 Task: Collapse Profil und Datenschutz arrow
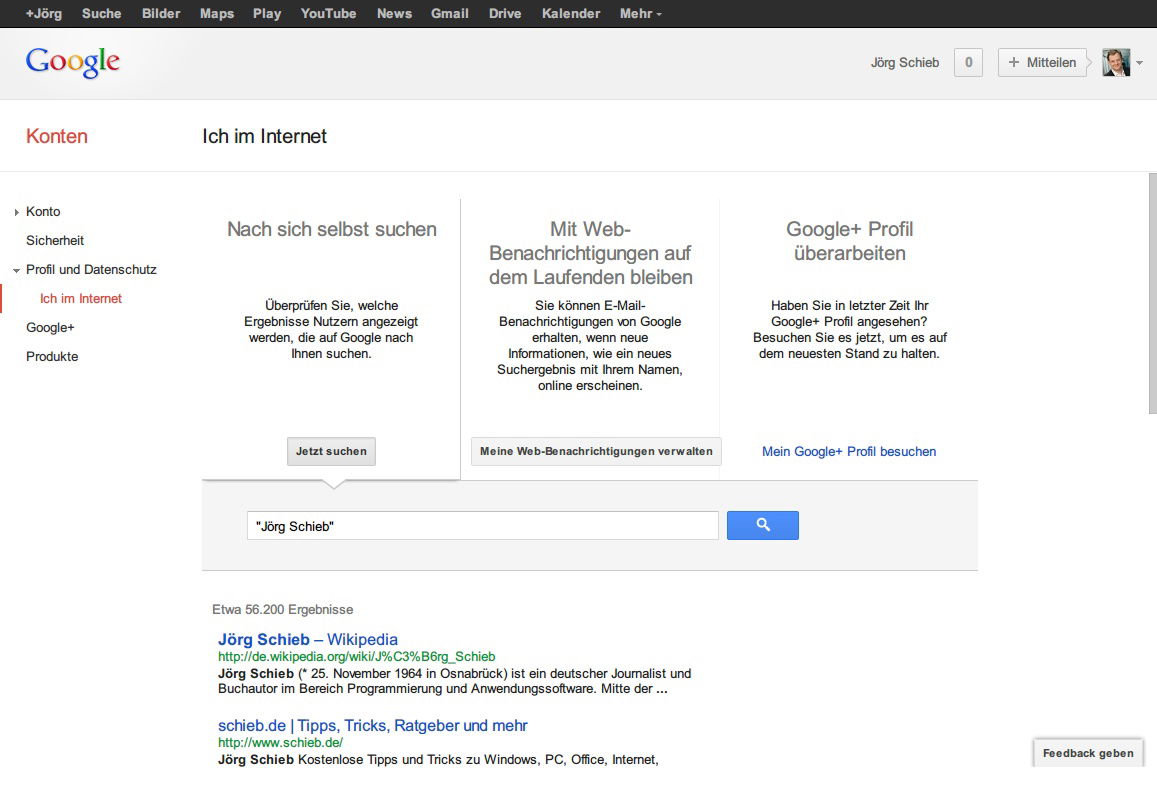point(16,270)
